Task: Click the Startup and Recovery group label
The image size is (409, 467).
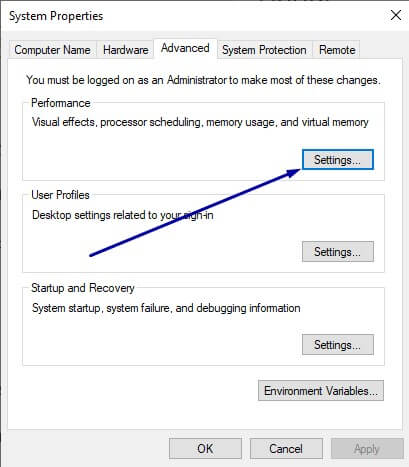Action: (83, 288)
